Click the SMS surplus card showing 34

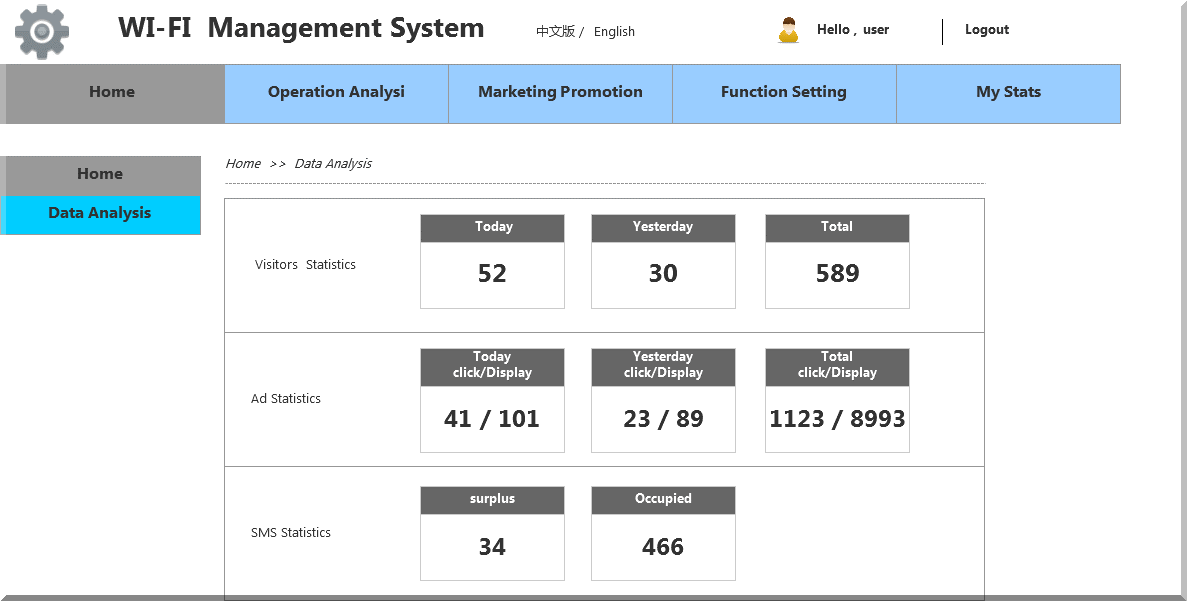pos(492,534)
